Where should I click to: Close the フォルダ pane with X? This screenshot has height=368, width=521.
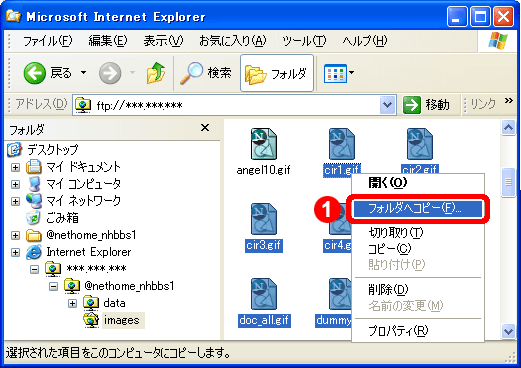(205, 128)
